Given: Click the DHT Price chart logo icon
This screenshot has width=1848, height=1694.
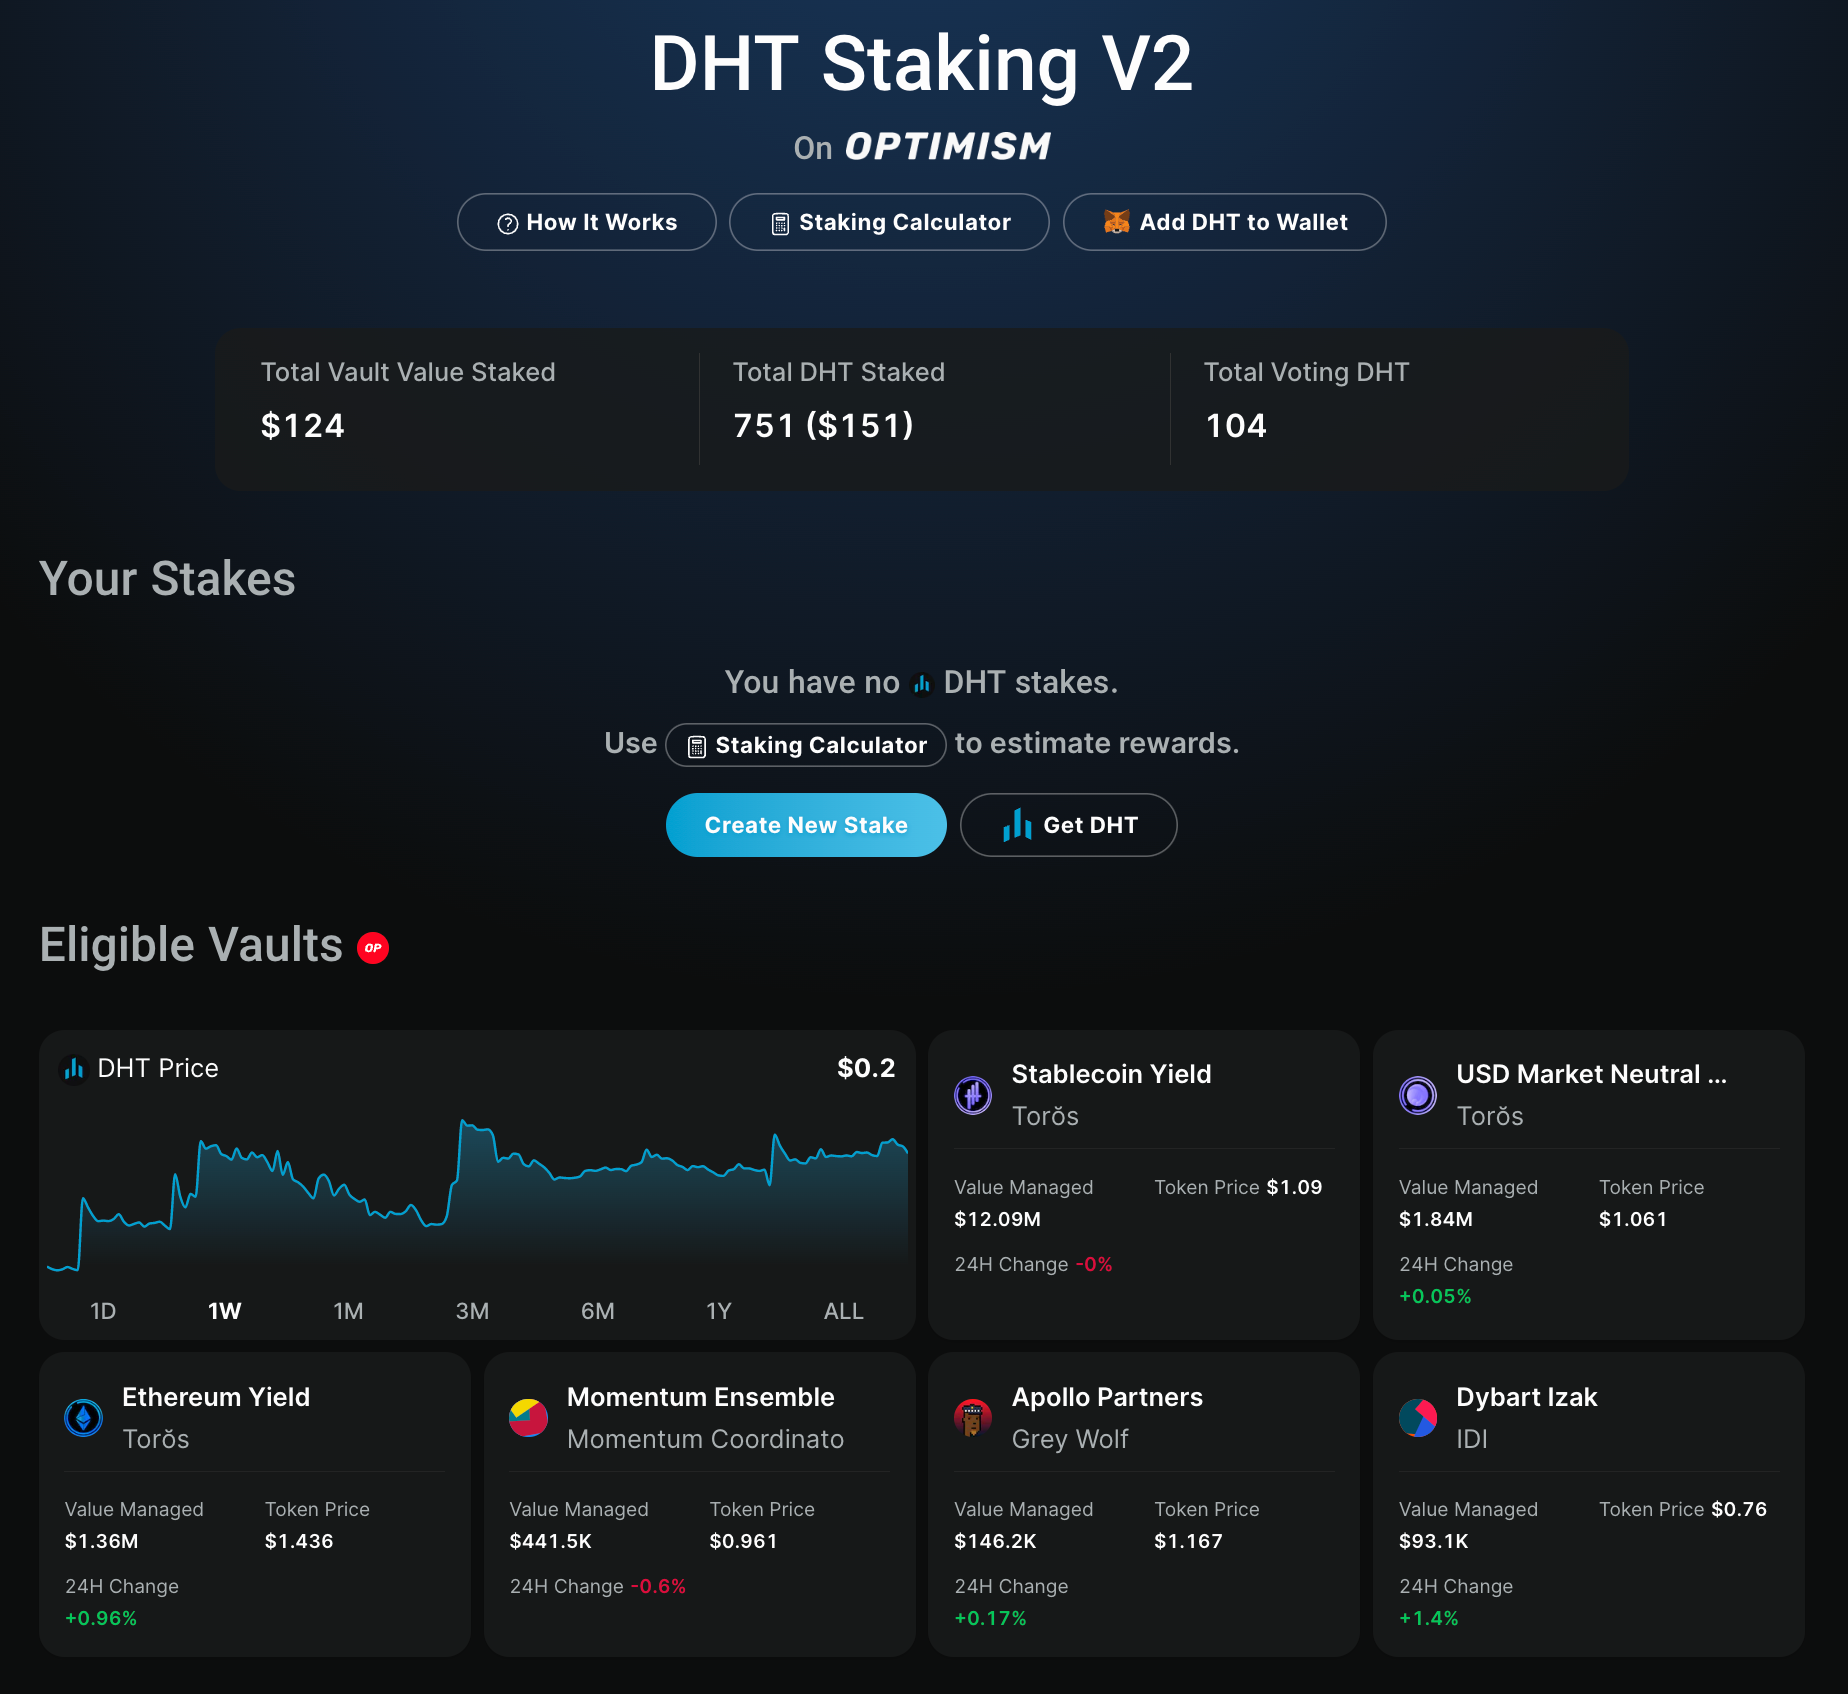Looking at the screenshot, I should pyautogui.click(x=74, y=1069).
